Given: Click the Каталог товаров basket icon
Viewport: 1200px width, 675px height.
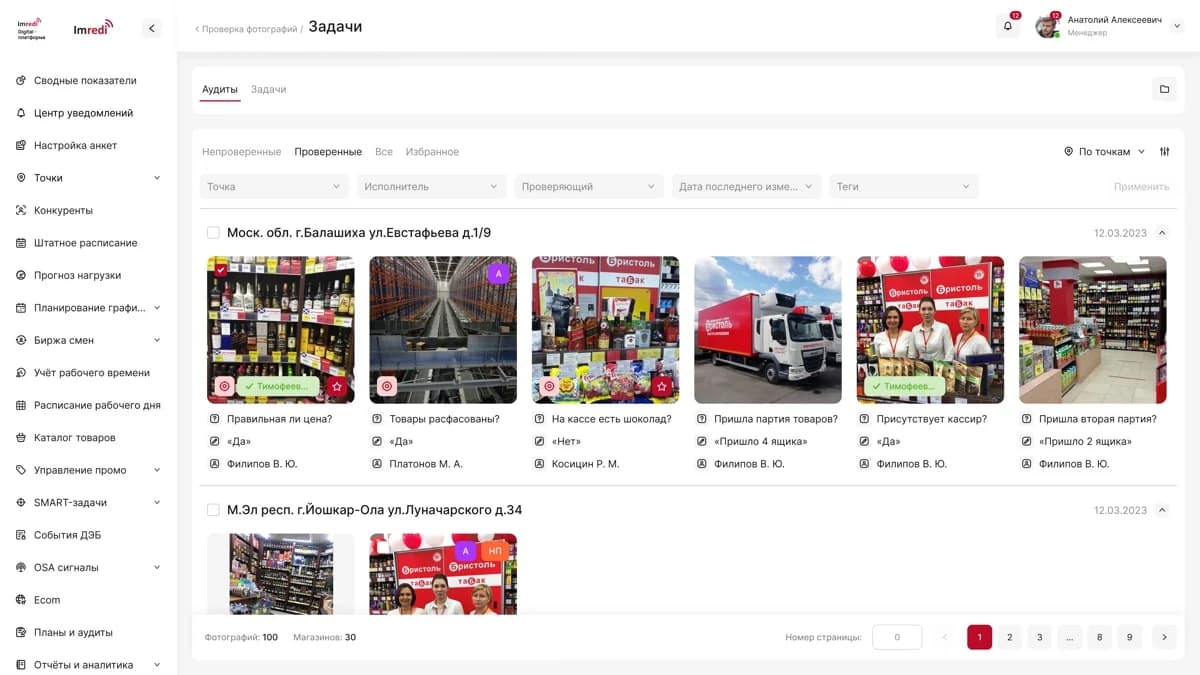Looking at the screenshot, I should pos(22,438).
